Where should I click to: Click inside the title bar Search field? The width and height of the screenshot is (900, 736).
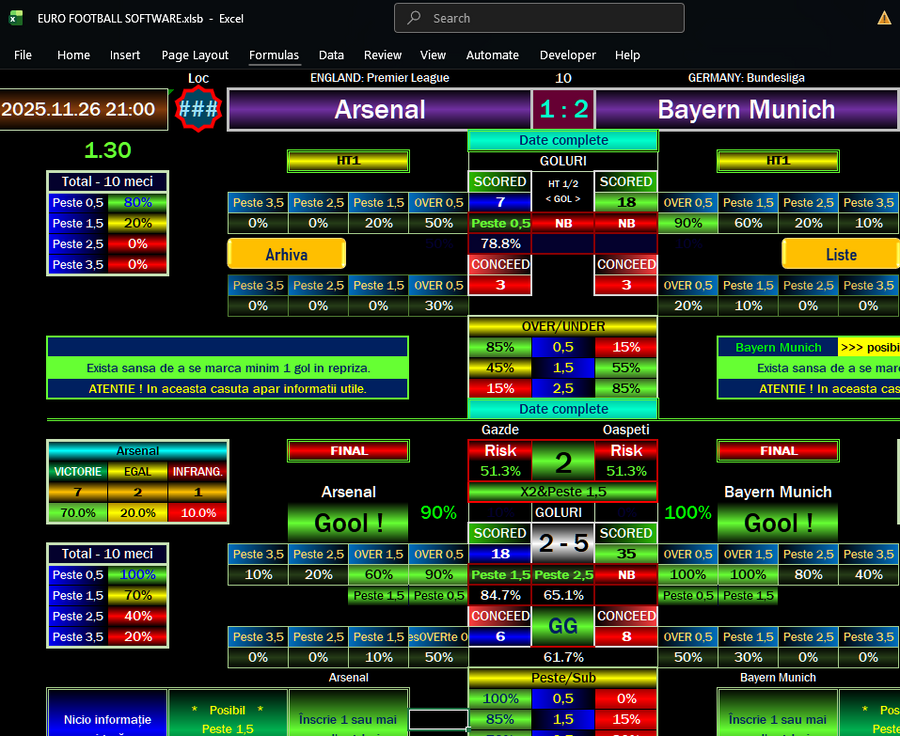pyautogui.click(x=550, y=18)
